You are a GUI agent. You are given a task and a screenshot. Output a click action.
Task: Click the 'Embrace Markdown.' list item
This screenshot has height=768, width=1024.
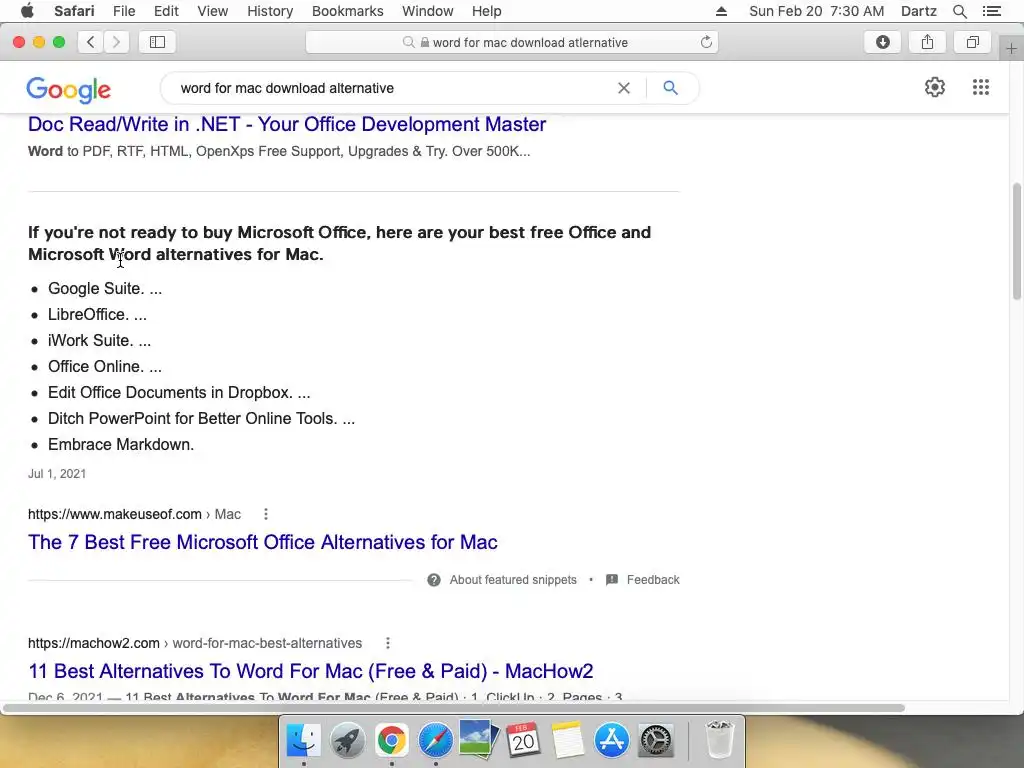click(121, 445)
